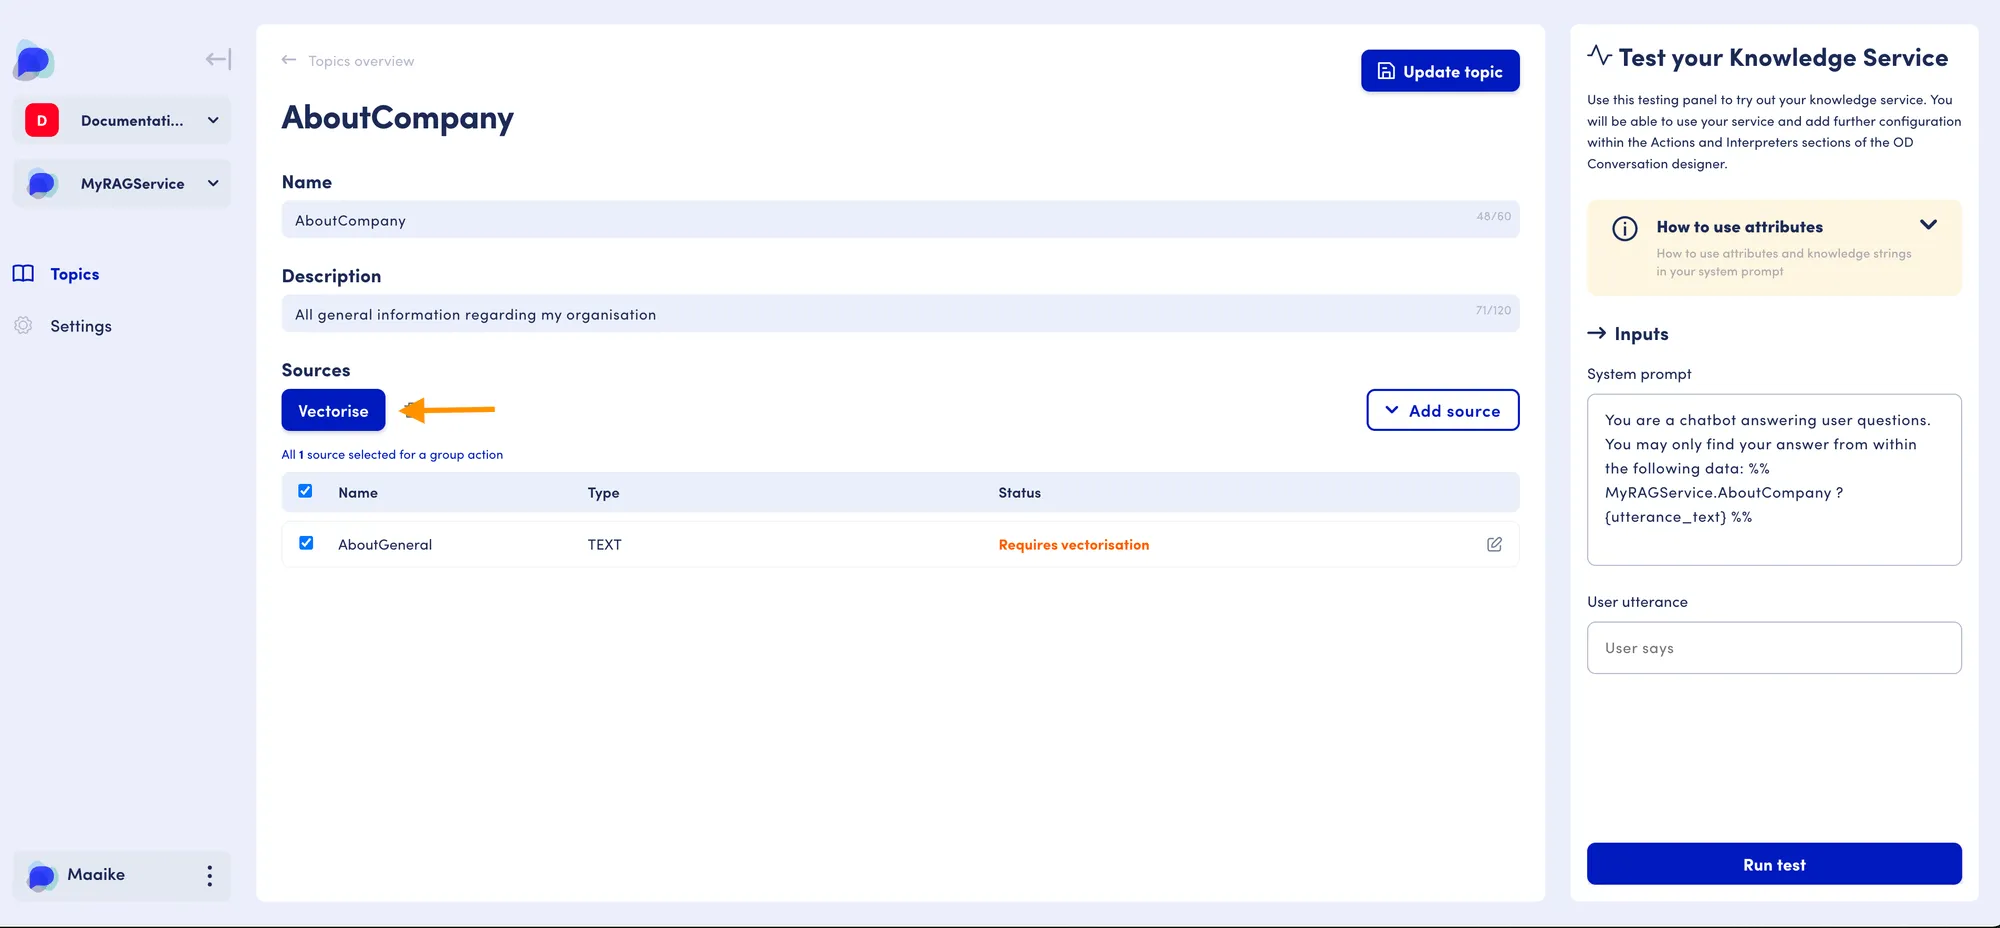Click the AboutGeneral source name

pyautogui.click(x=385, y=545)
